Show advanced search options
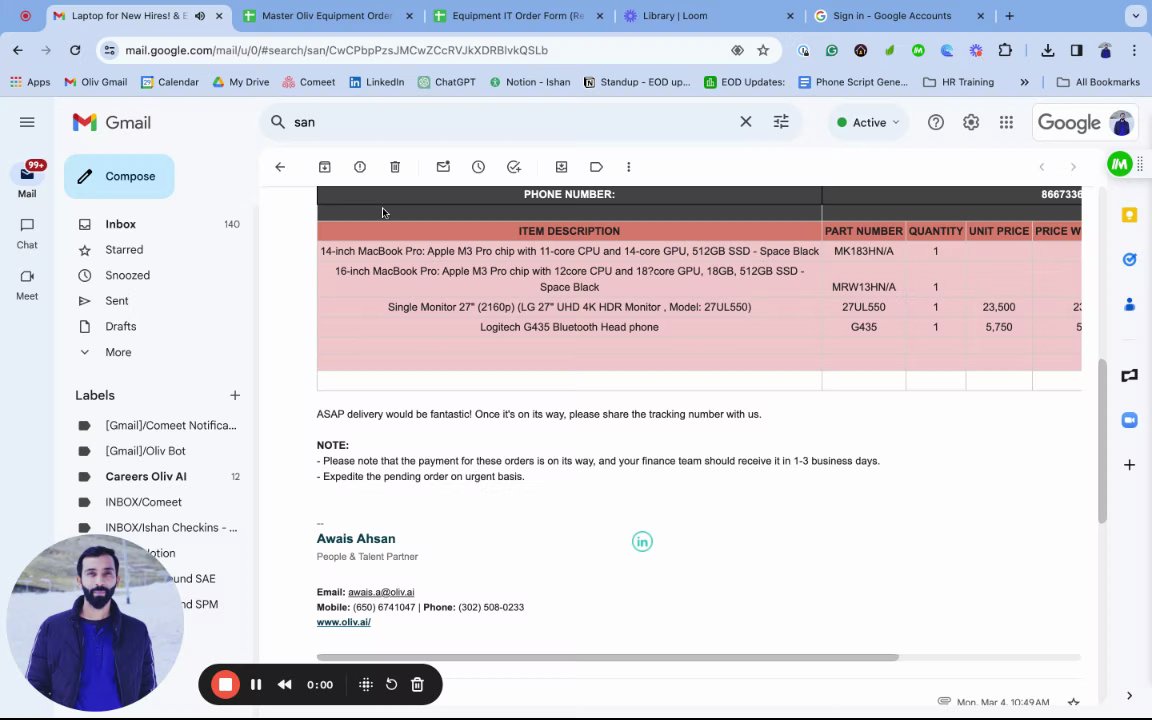This screenshot has height=720, width=1152. click(x=781, y=122)
